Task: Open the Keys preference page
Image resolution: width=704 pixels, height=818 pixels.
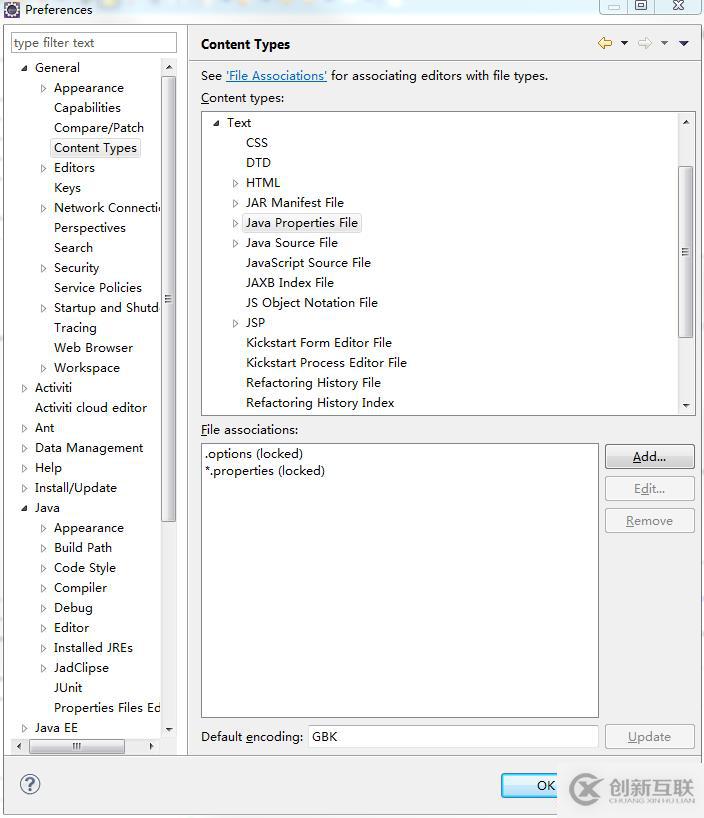Action: point(67,188)
